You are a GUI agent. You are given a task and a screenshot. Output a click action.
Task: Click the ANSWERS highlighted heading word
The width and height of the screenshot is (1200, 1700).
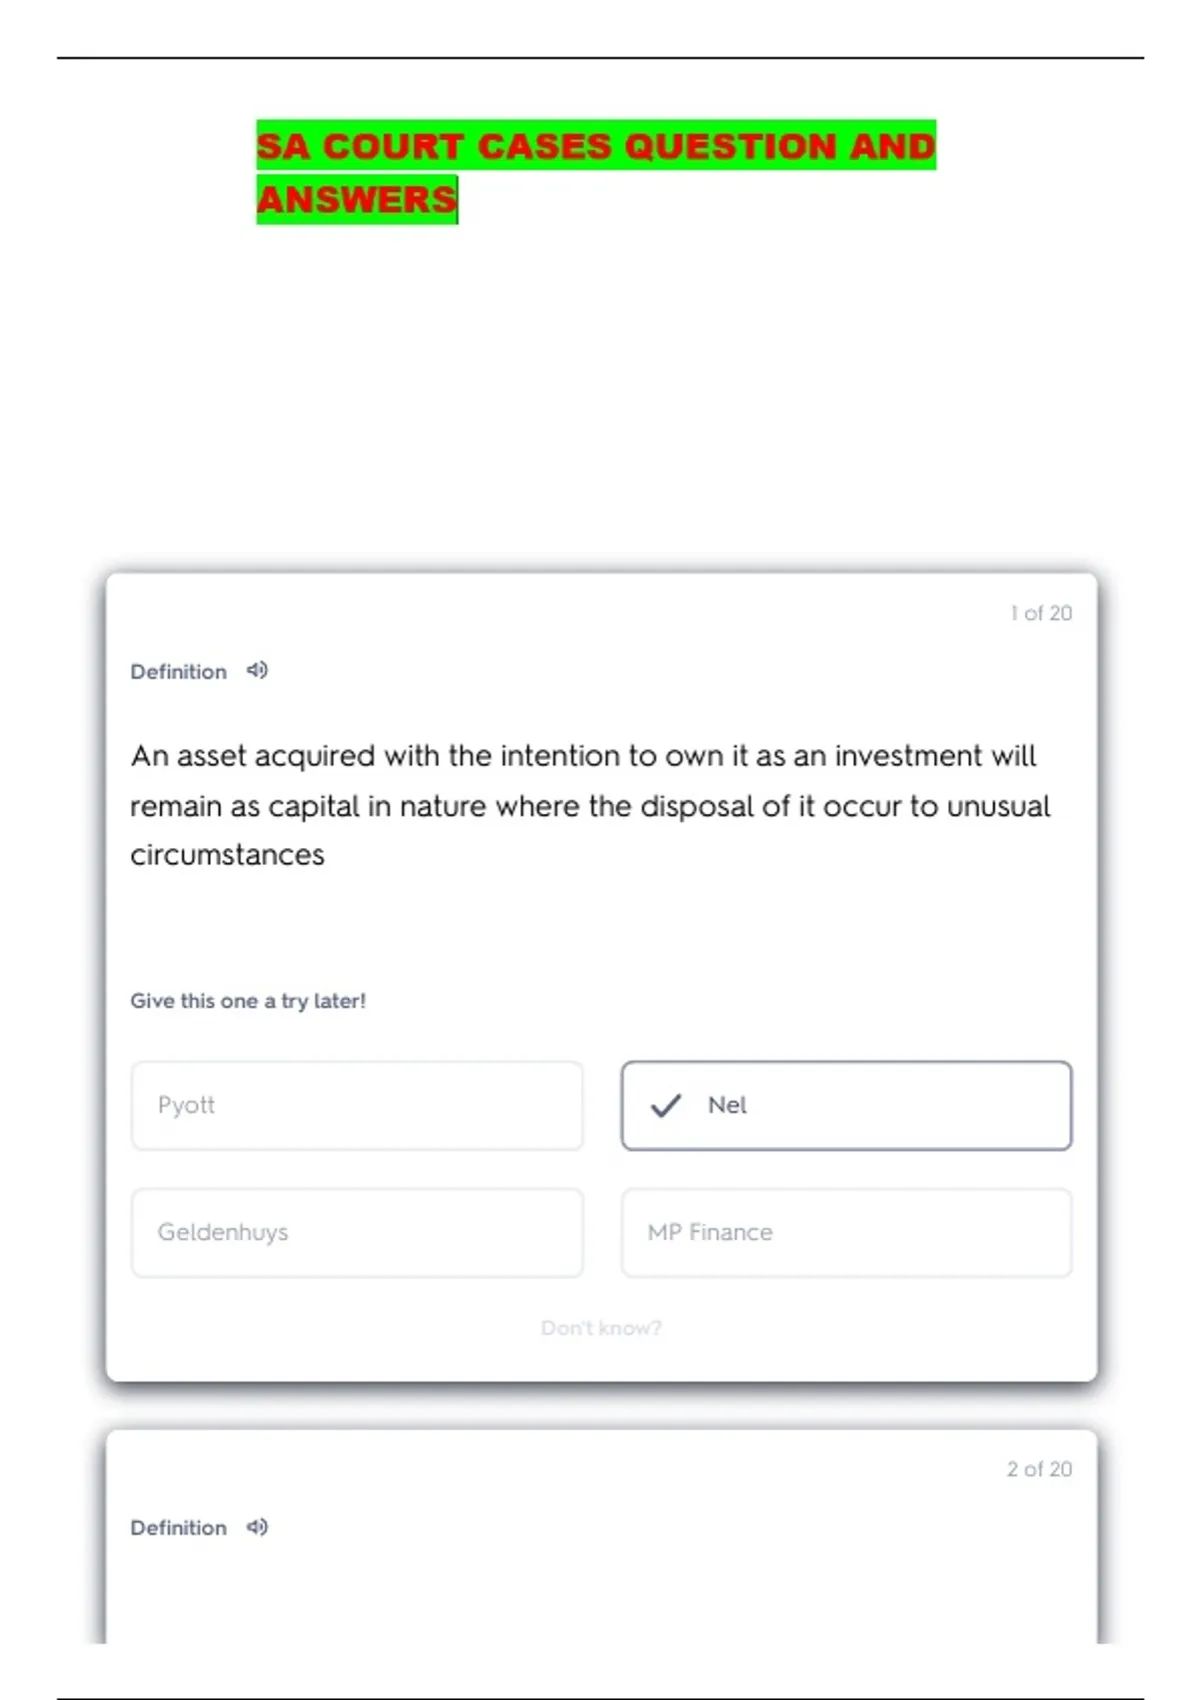(x=357, y=199)
